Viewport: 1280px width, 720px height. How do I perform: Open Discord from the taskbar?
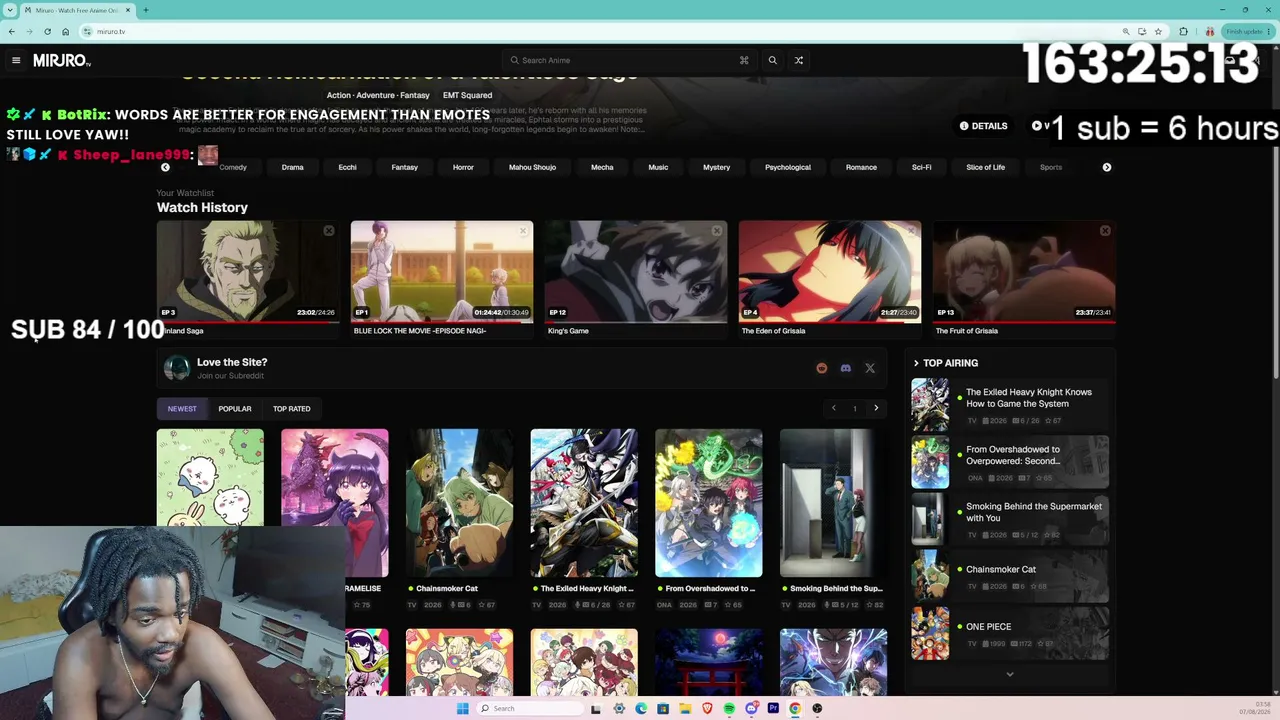[751, 708]
